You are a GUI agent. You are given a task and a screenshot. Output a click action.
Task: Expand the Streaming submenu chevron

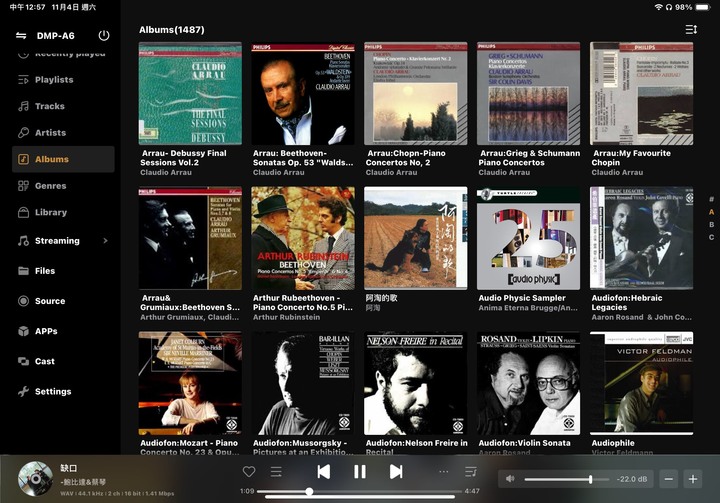click(x=106, y=241)
